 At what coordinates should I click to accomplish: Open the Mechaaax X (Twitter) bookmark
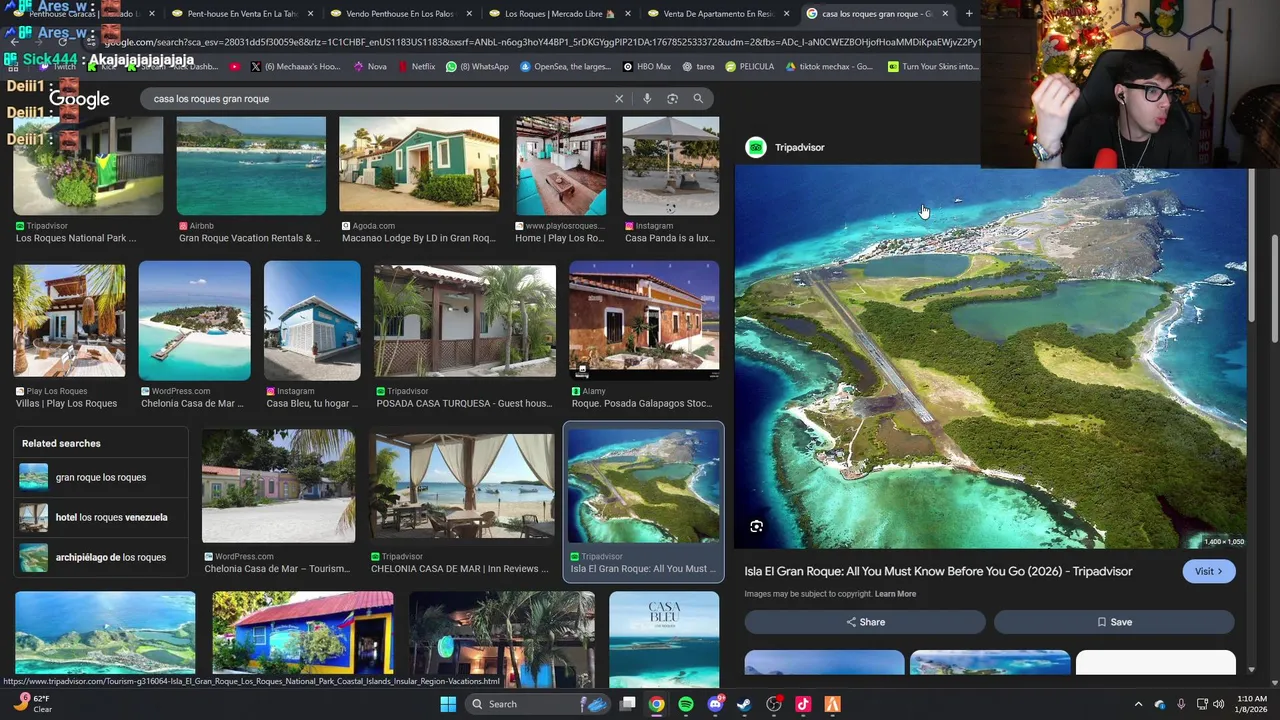pos(295,67)
